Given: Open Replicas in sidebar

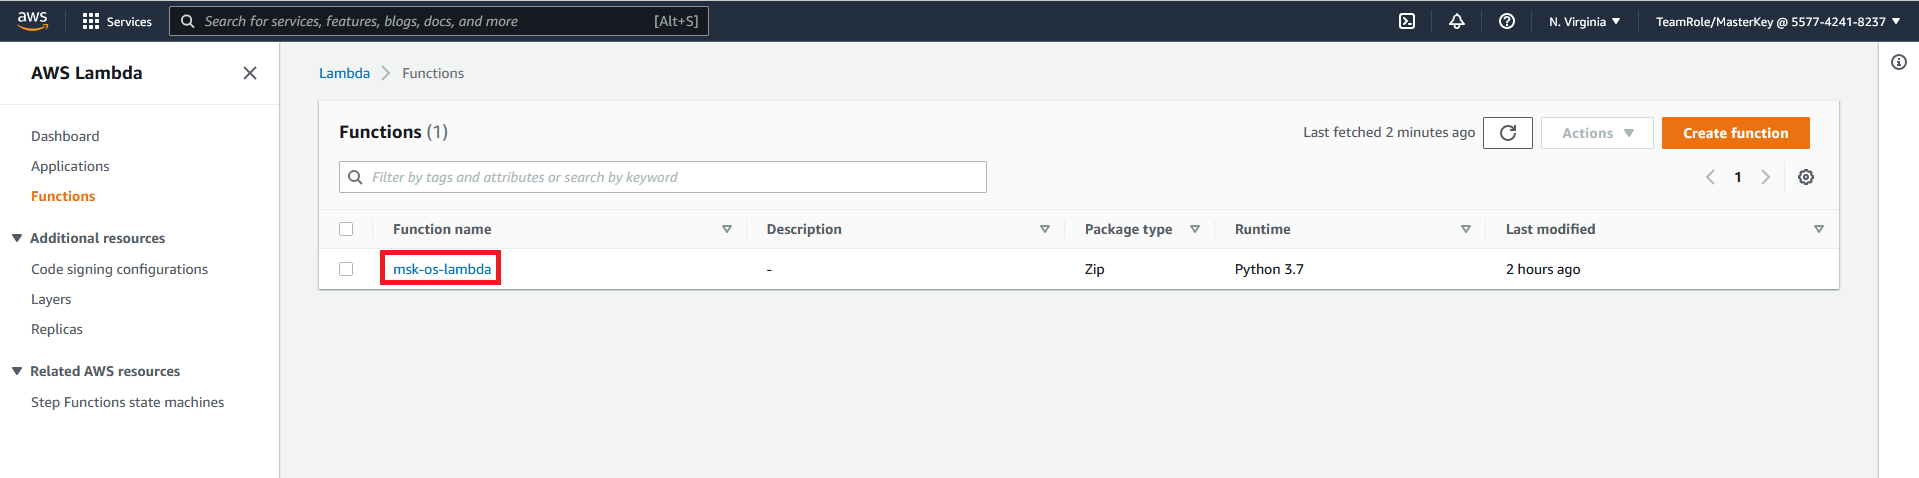Looking at the screenshot, I should [x=57, y=329].
